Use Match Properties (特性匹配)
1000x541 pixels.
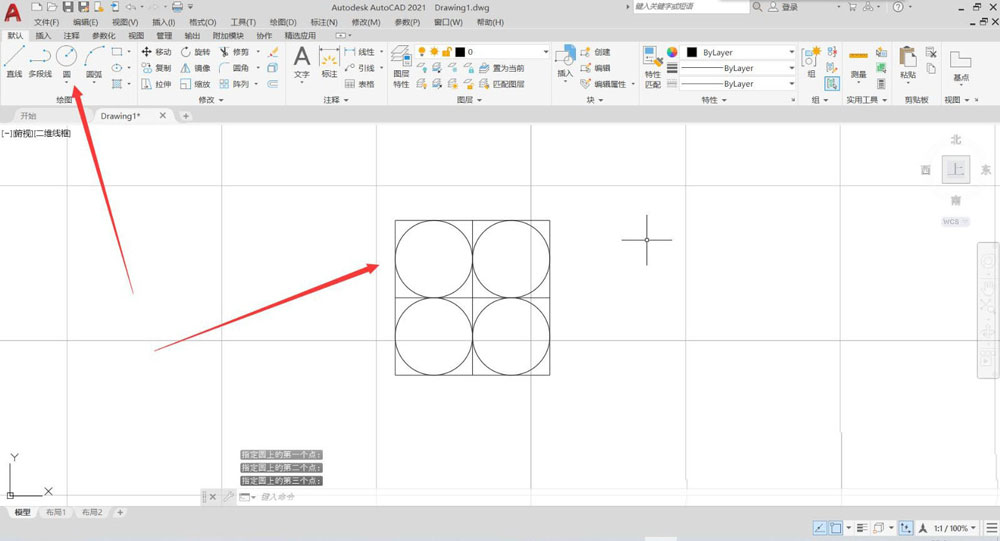click(652, 66)
